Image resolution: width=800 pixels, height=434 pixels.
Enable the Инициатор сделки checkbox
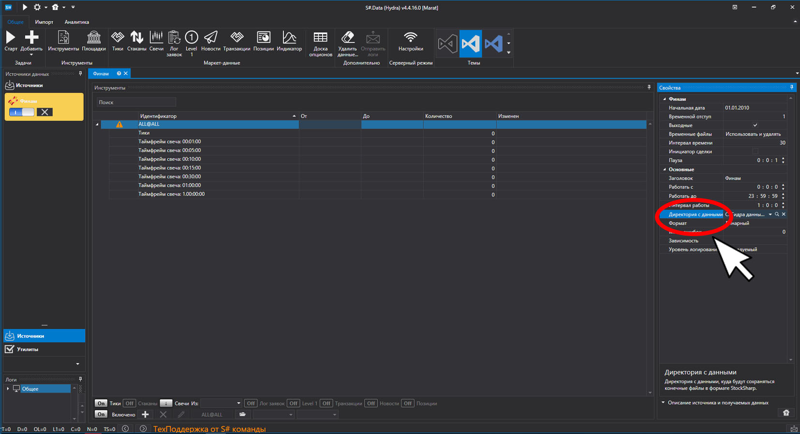pyautogui.click(x=755, y=152)
